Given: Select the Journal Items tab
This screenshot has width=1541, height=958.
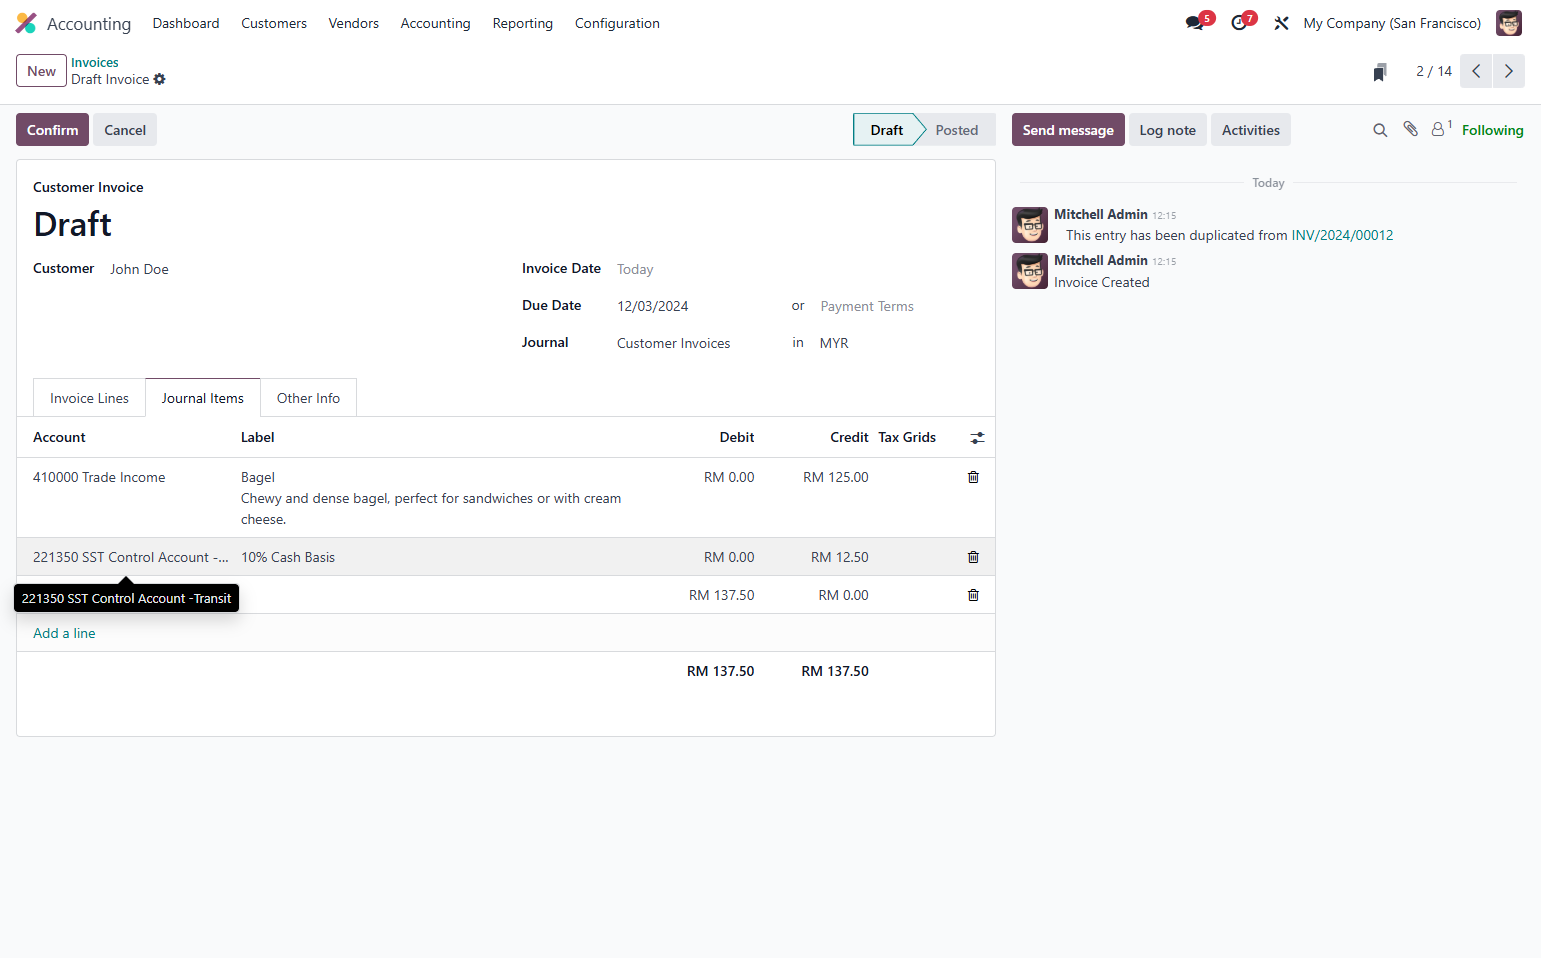Looking at the screenshot, I should pyautogui.click(x=203, y=398).
